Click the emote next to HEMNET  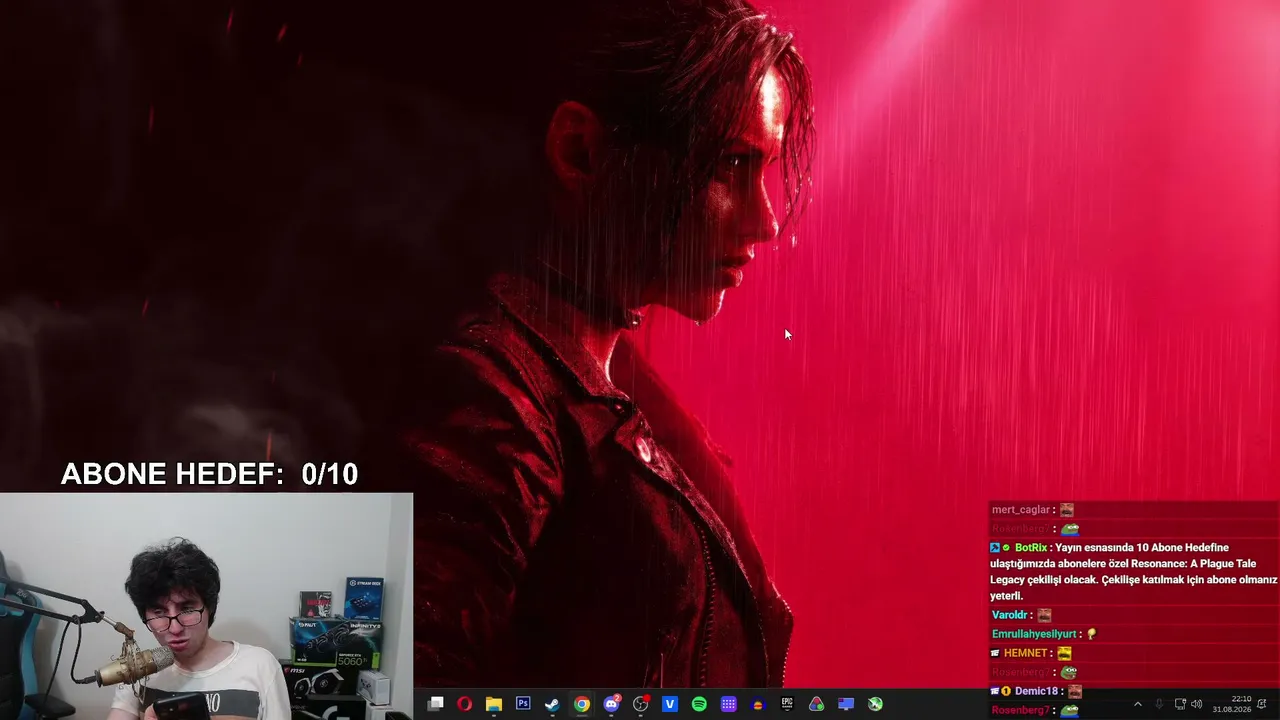[1064, 653]
